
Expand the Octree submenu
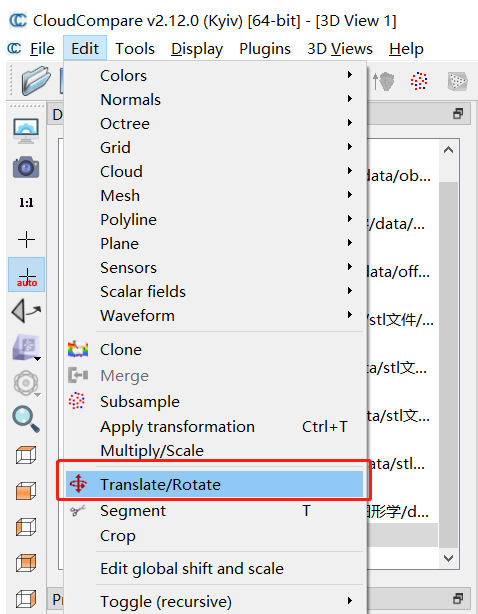pos(214,123)
